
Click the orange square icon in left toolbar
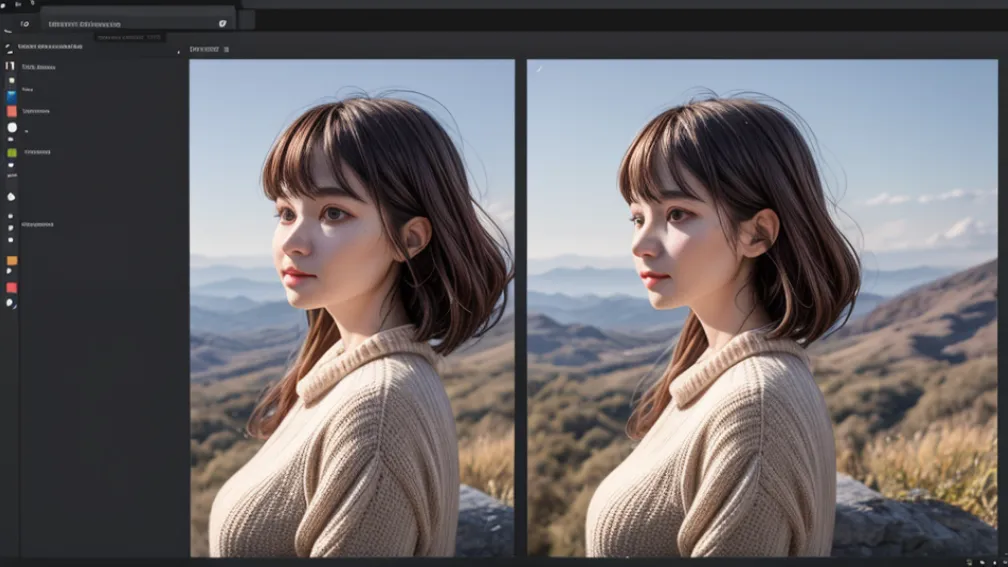pyautogui.click(x=12, y=261)
